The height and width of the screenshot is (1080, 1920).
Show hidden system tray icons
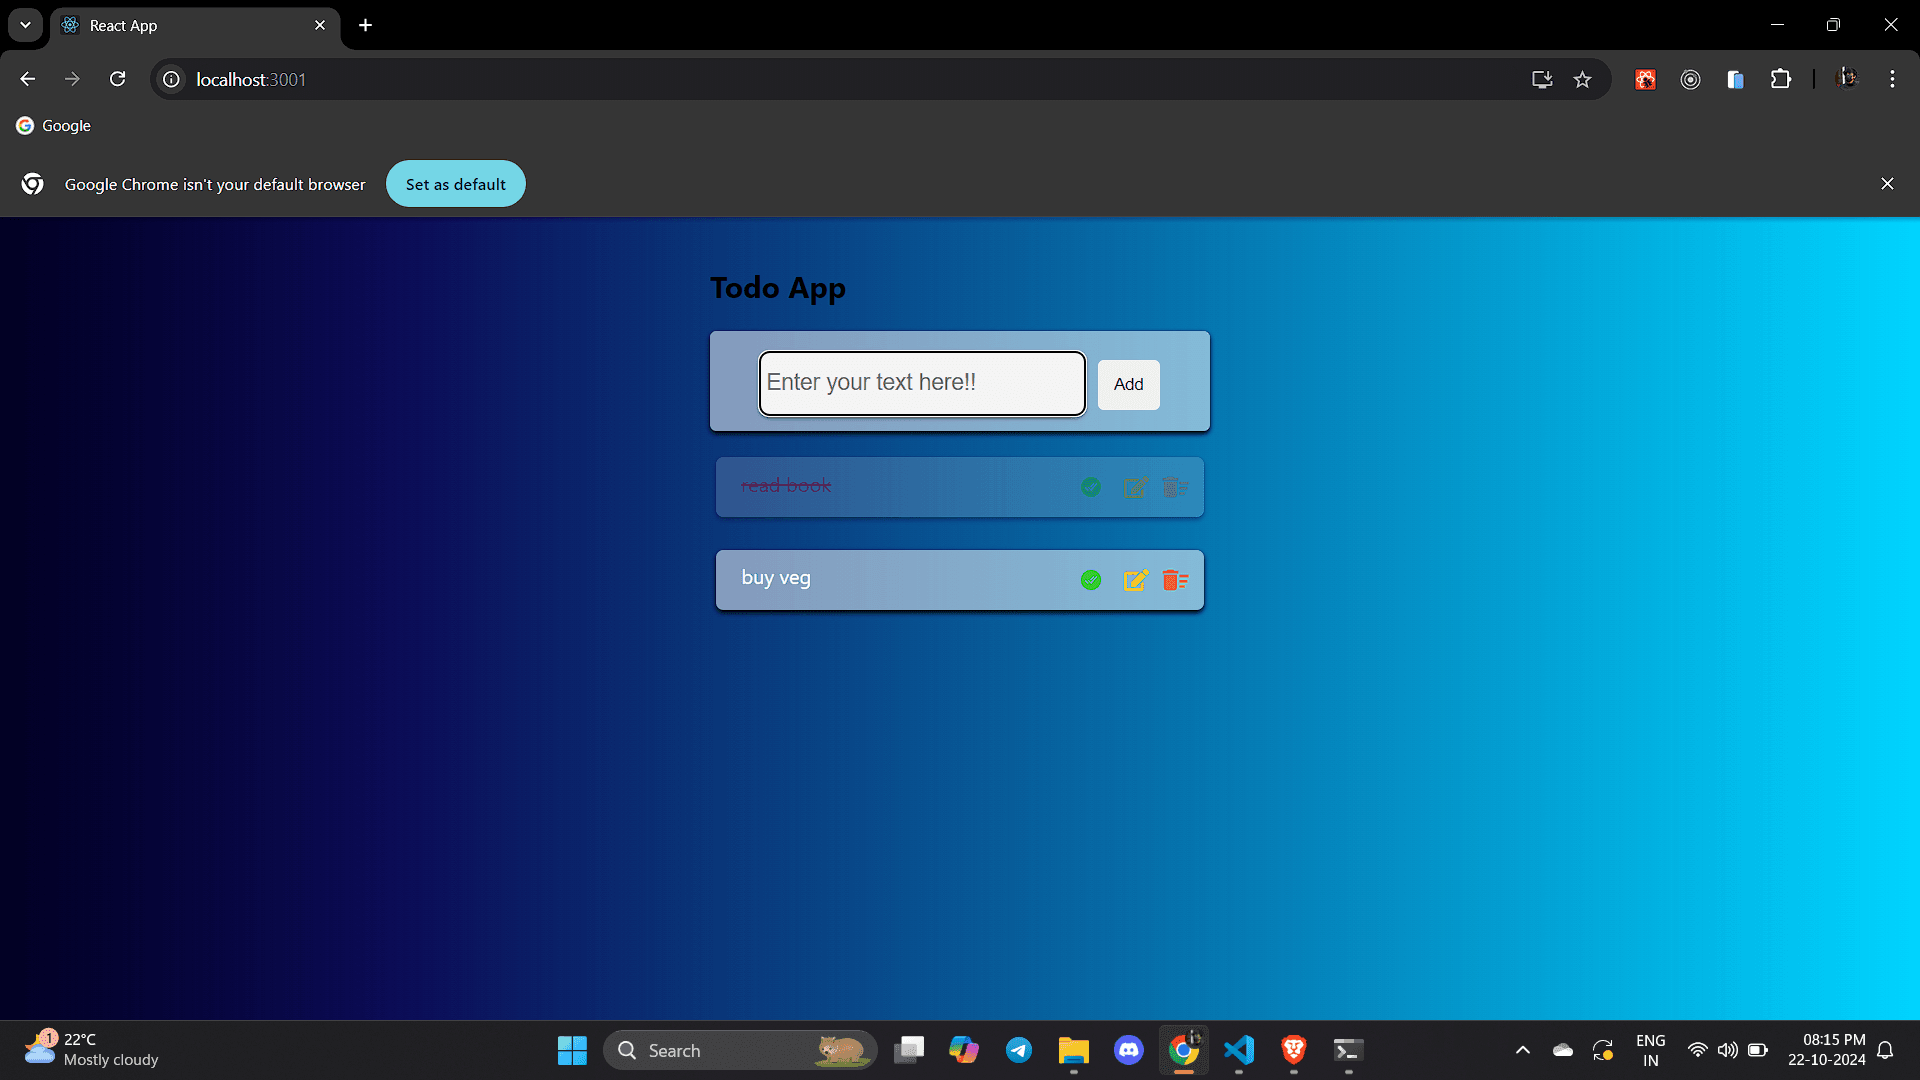pyautogui.click(x=1523, y=1050)
